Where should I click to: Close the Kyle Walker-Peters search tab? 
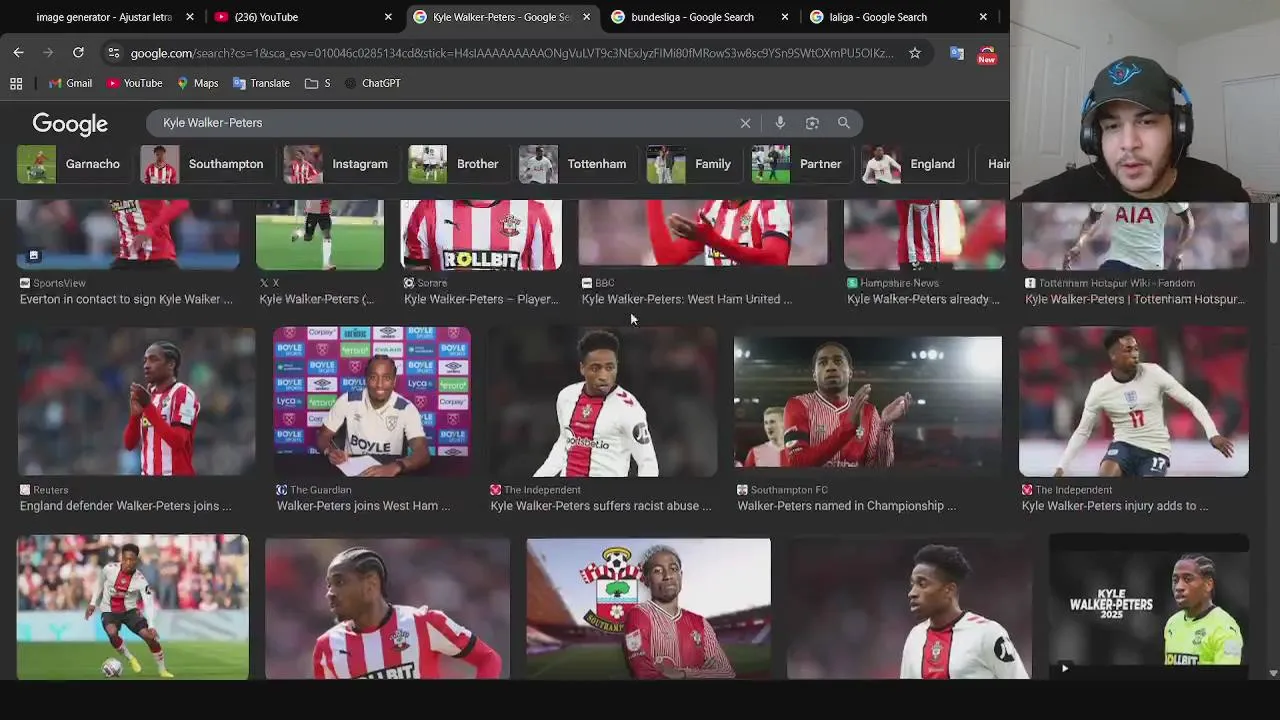pos(586,17)
